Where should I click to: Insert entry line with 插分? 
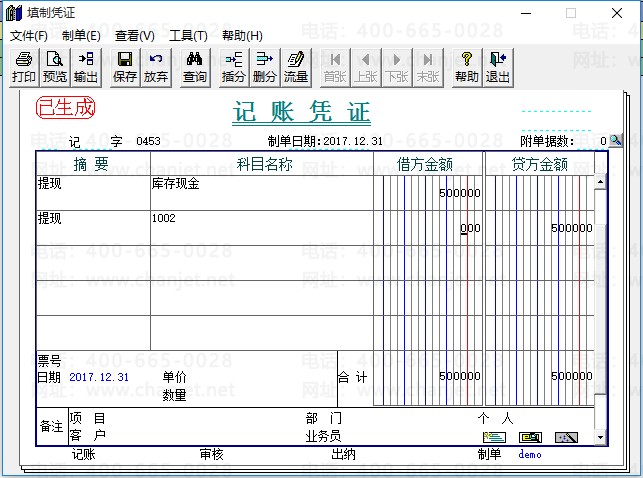(x=234, y=68)
